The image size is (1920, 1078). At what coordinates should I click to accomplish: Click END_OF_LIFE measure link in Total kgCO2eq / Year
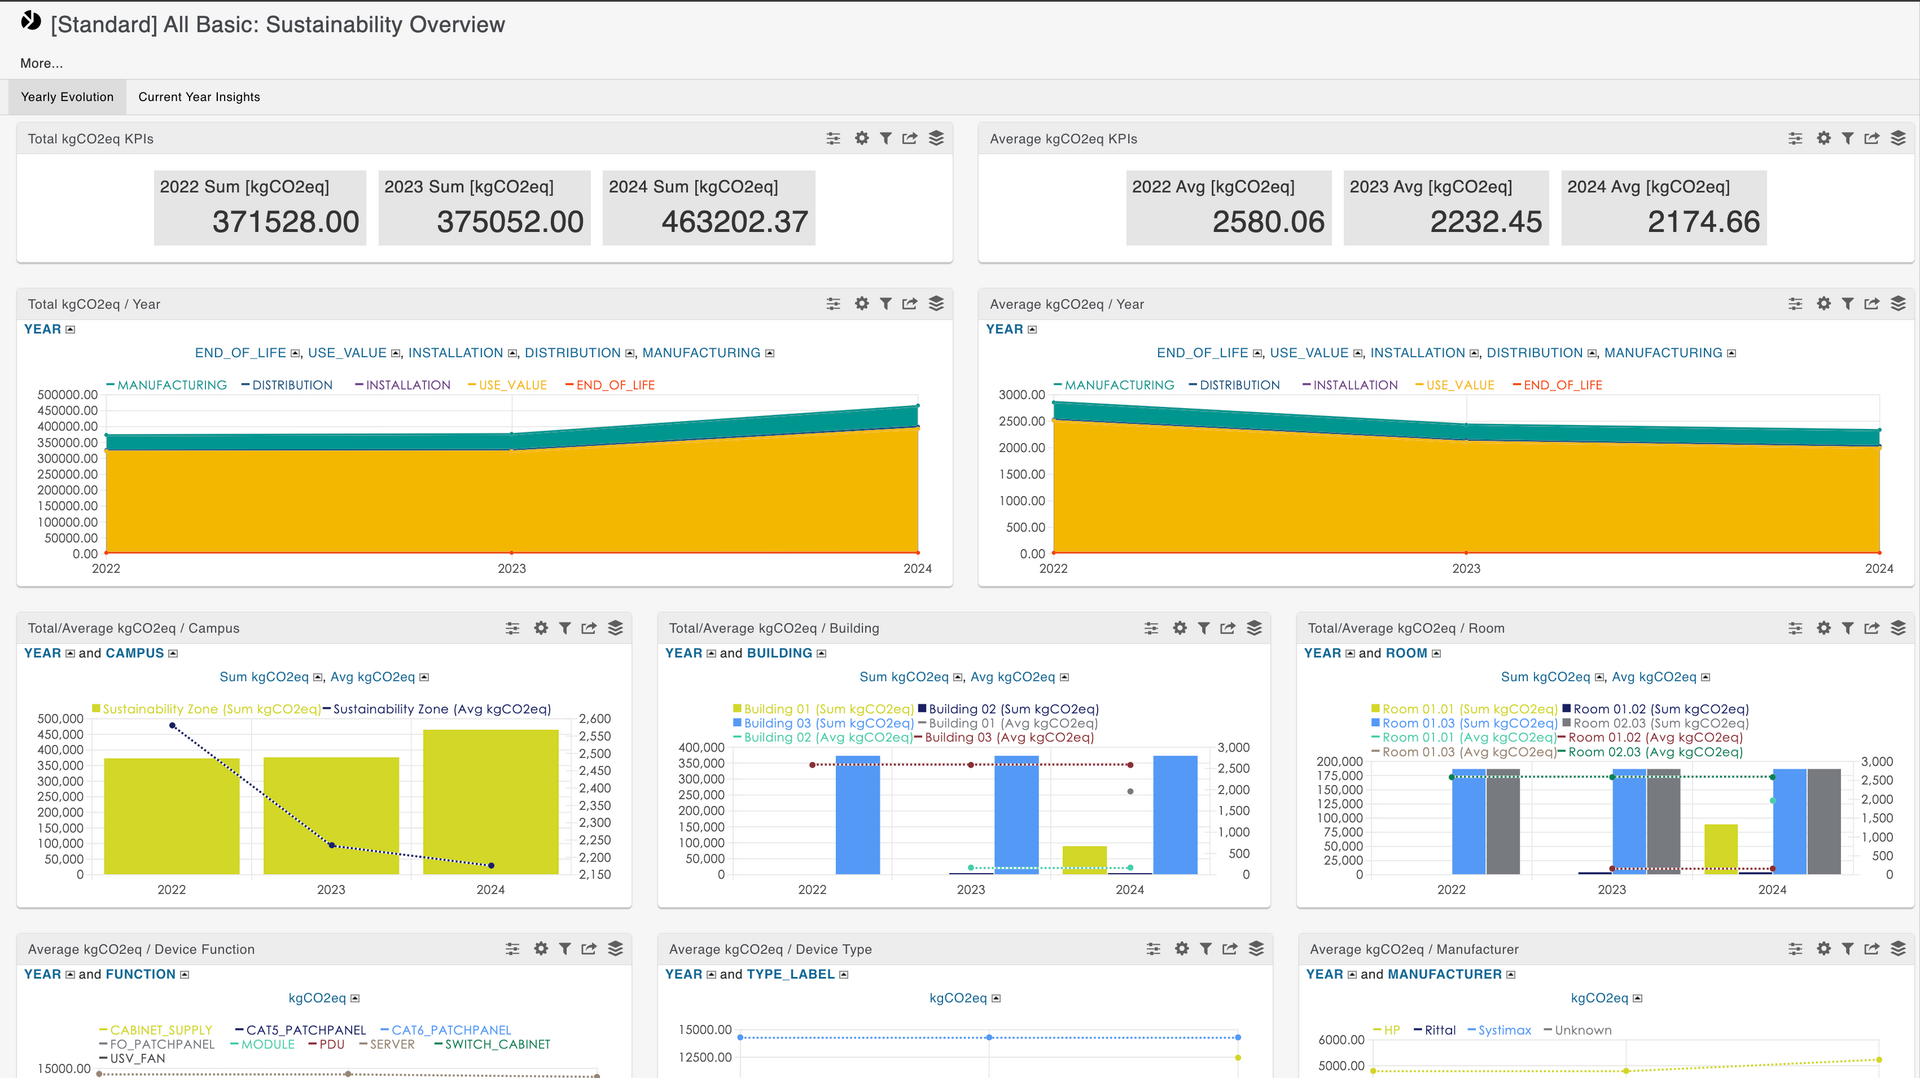click(240, 353)
